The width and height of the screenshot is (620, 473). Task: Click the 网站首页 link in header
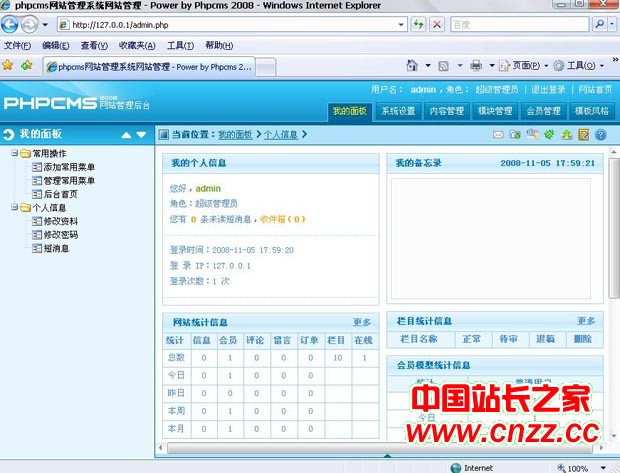[x=595, y=89]
